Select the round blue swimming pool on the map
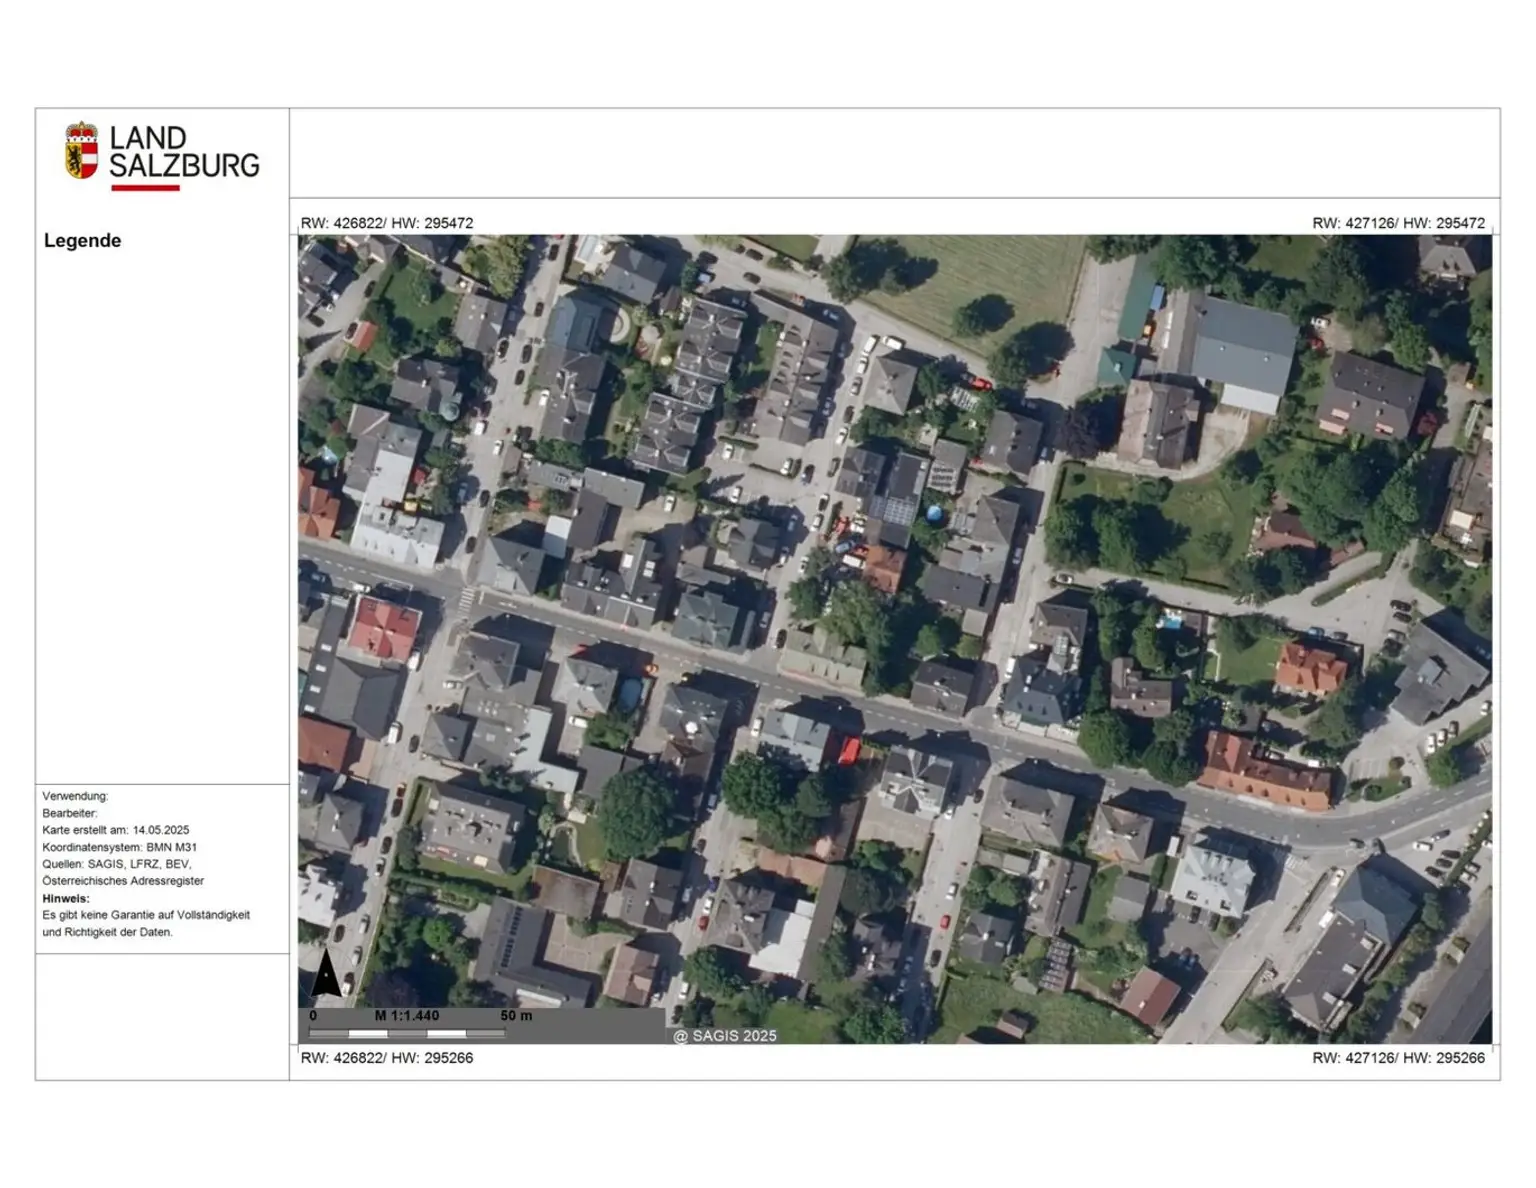 [934, 514]
